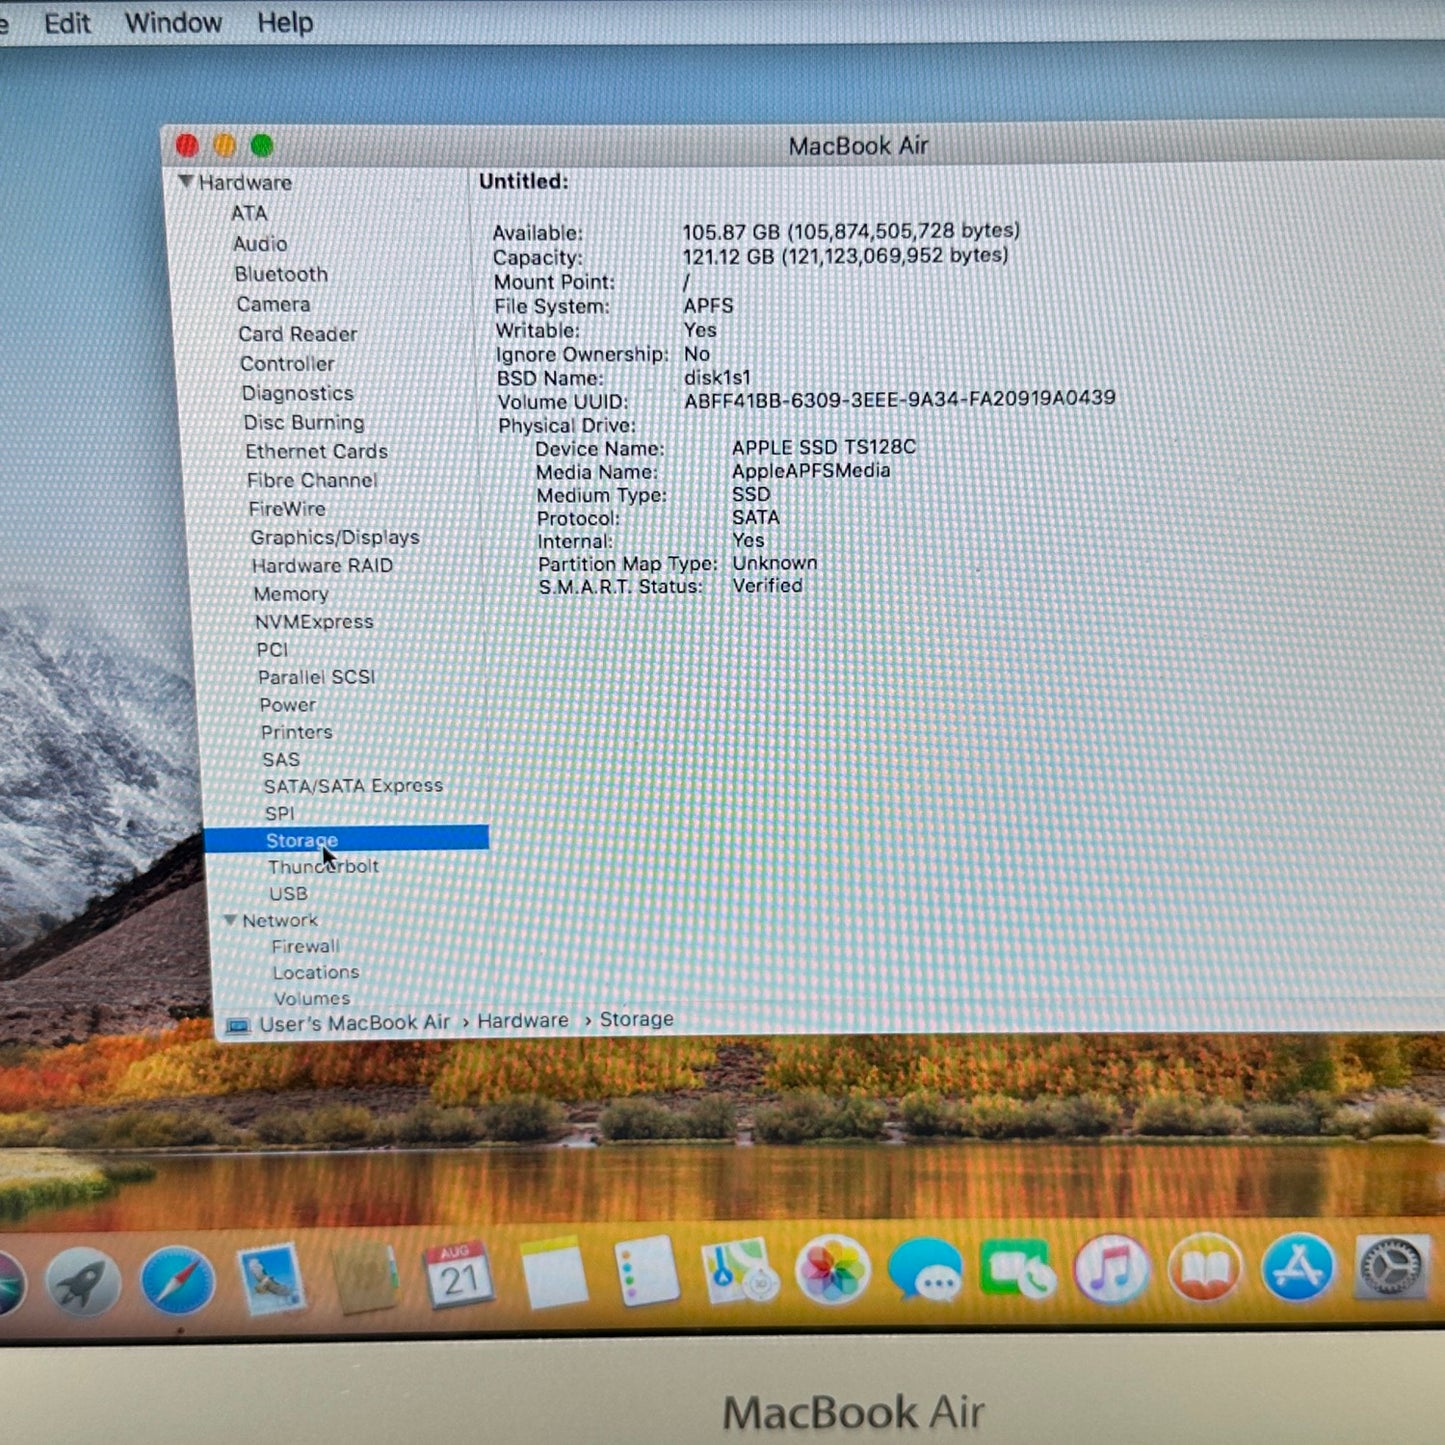Click User's MacBook Air in path bar
Image resolution: width=1445 pixels, height=1445 pixels.
(354, 1023)
